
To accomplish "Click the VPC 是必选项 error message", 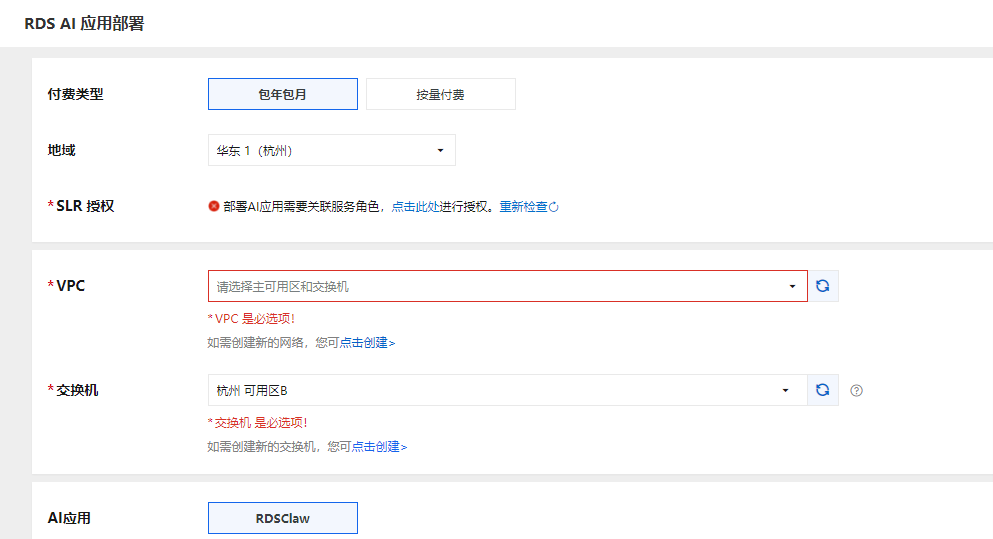I will [252, 318].
